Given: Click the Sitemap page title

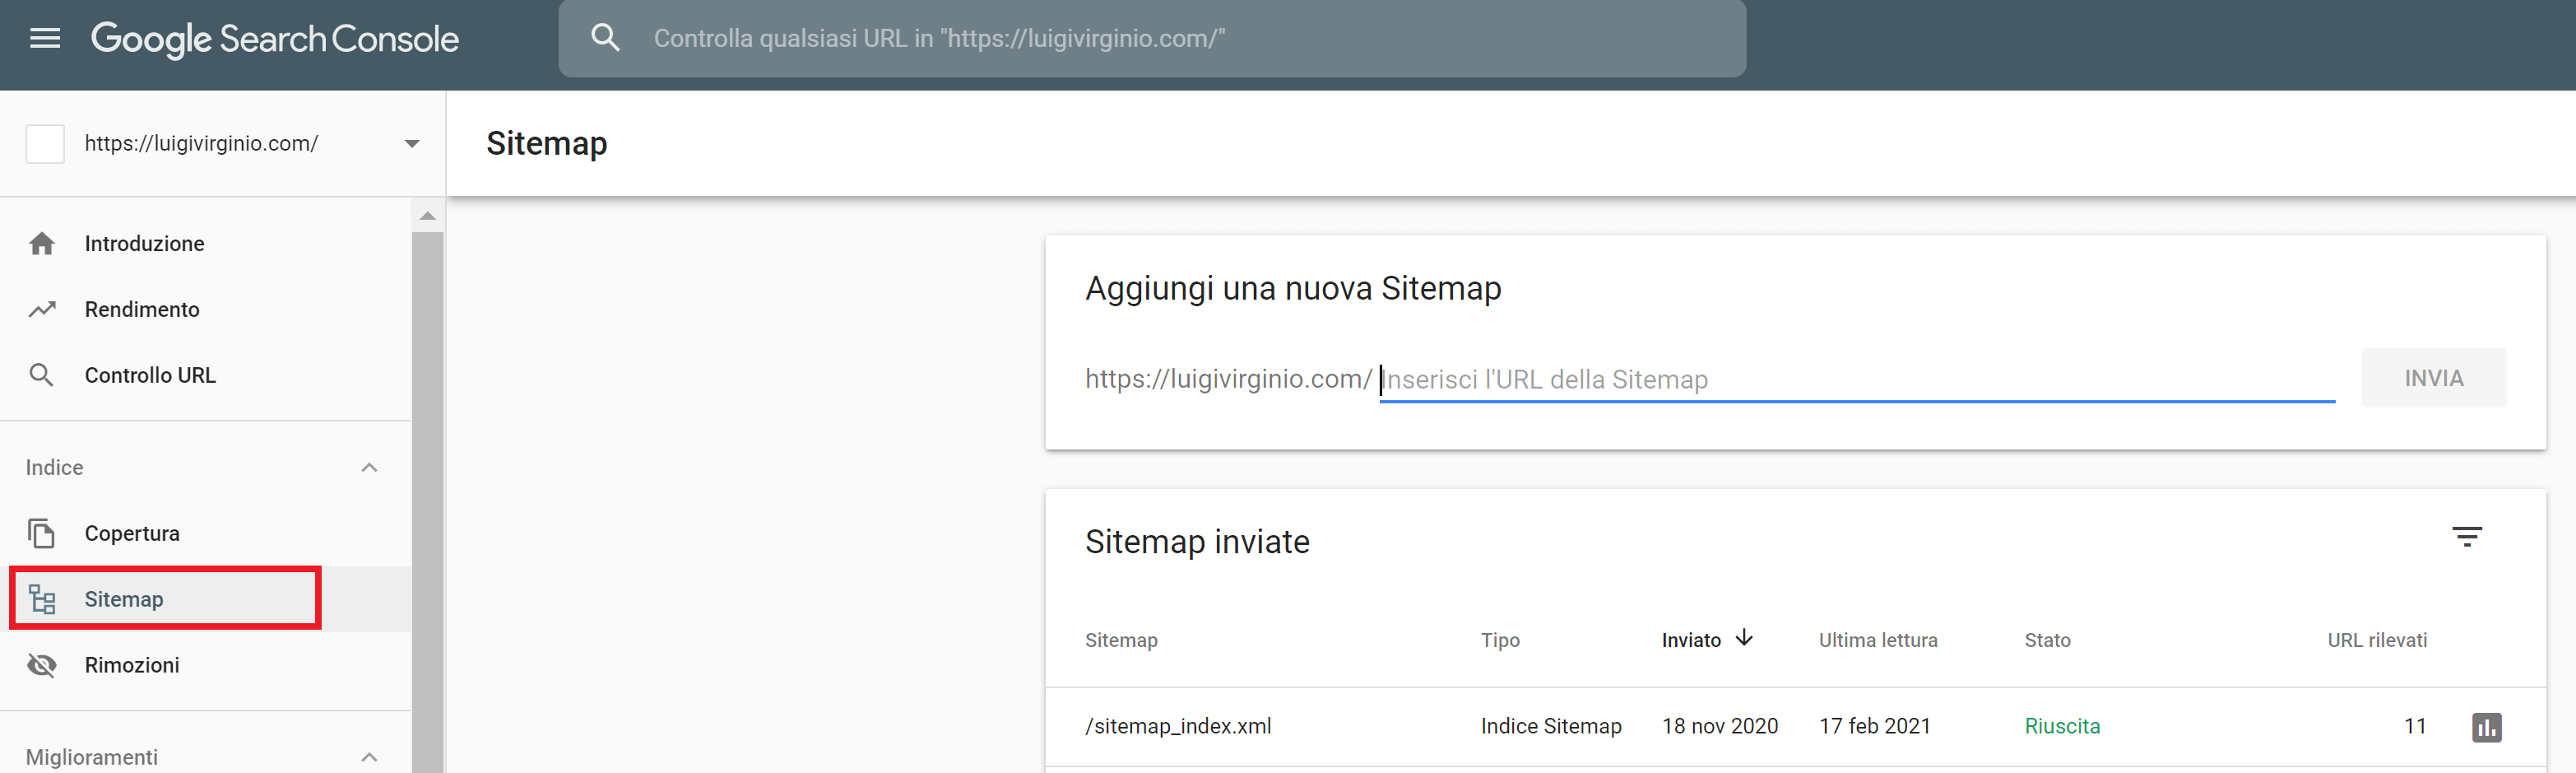Looking at the screenshot, I should (547, 143).
